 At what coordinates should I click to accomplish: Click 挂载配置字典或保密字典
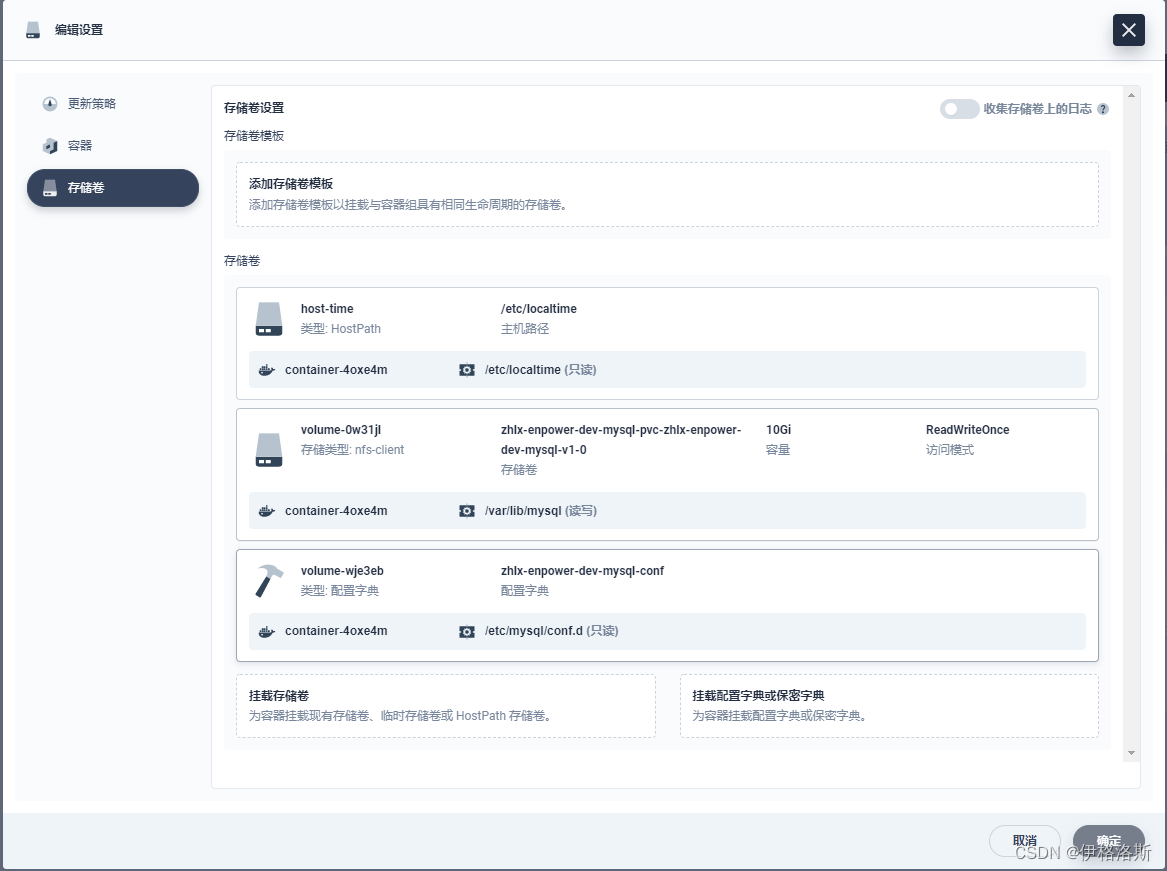point(889,705)
